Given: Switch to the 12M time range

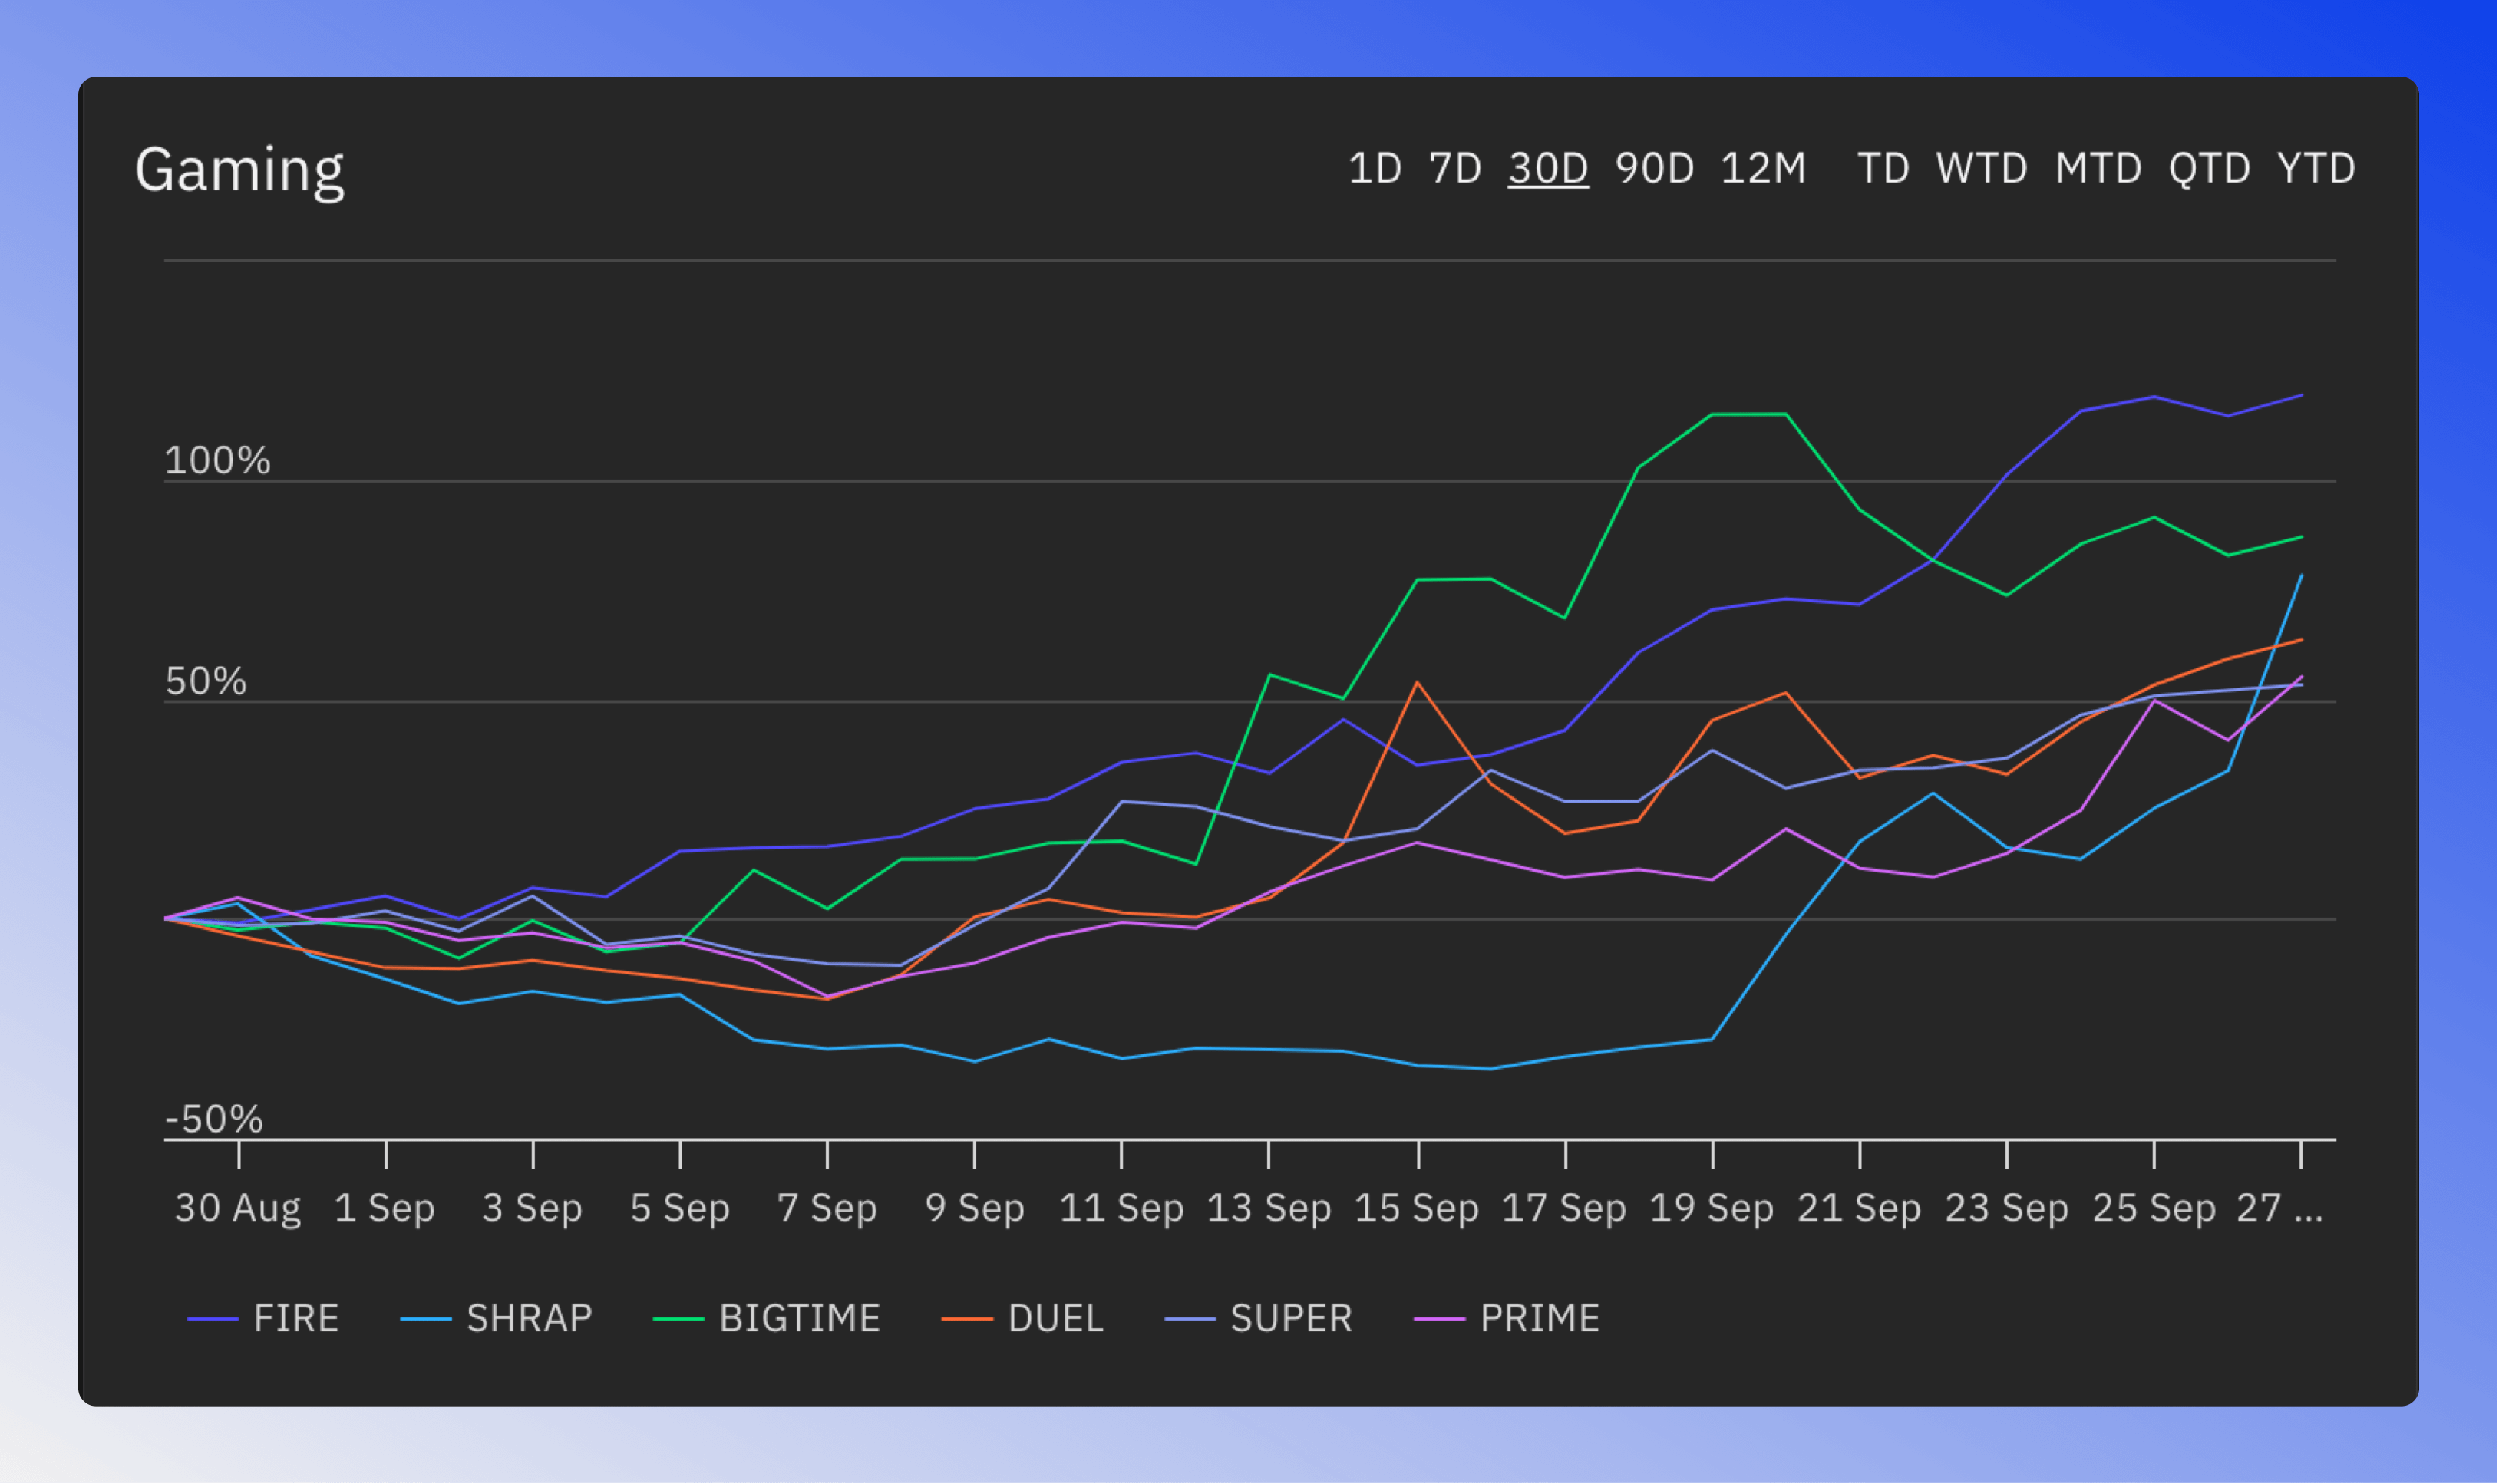Looking at the screenshot, I should coord(1764,168).
